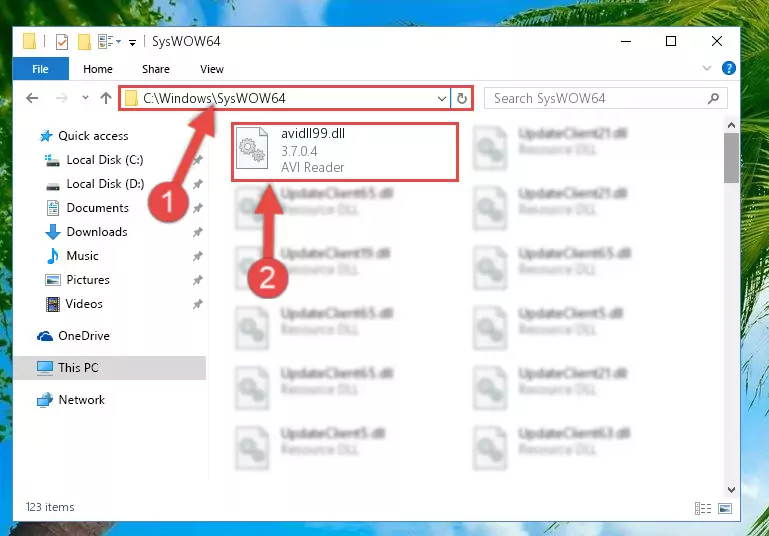
Task: Click the Network icon in sidebar
Action: (45, 400)
